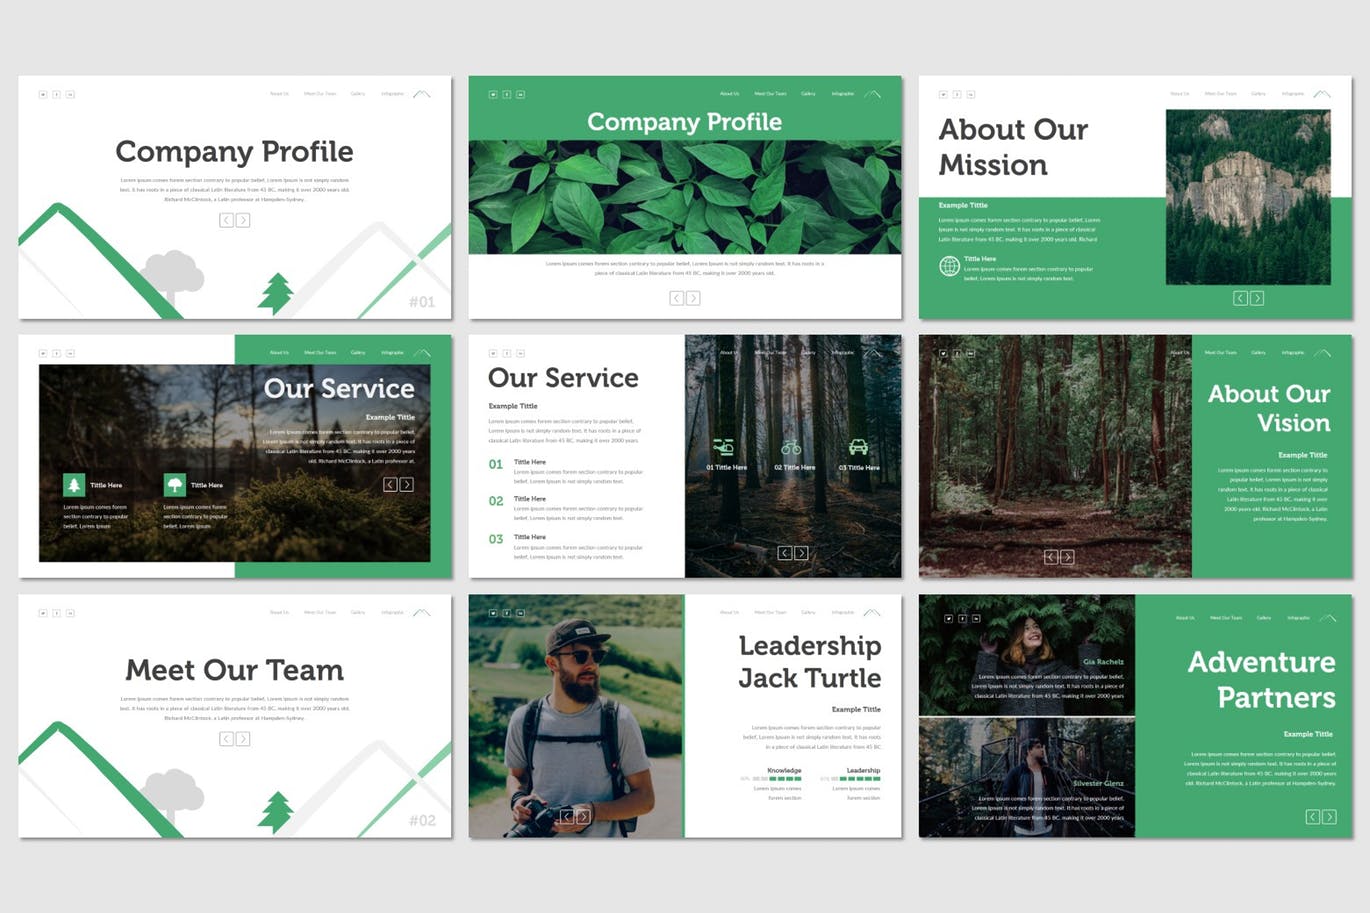This screenshot has height=913, width=1370.
Task: Click Infographic menu item on Adventure Partners slide
Action: [1298, 618]
